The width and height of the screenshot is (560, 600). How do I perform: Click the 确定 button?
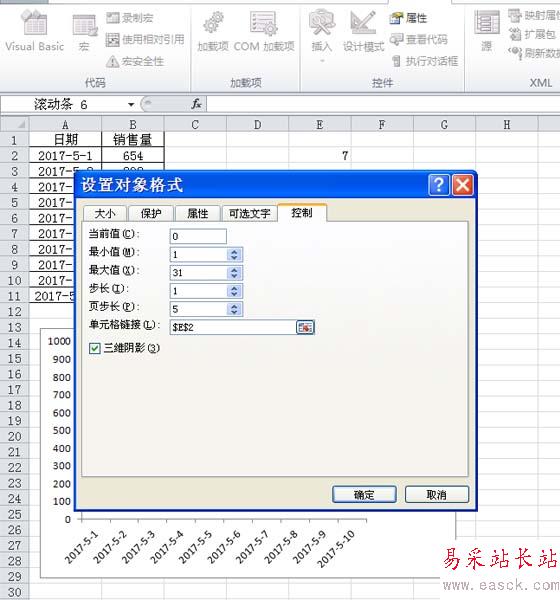pyautogui.click(x=364, y=494)
